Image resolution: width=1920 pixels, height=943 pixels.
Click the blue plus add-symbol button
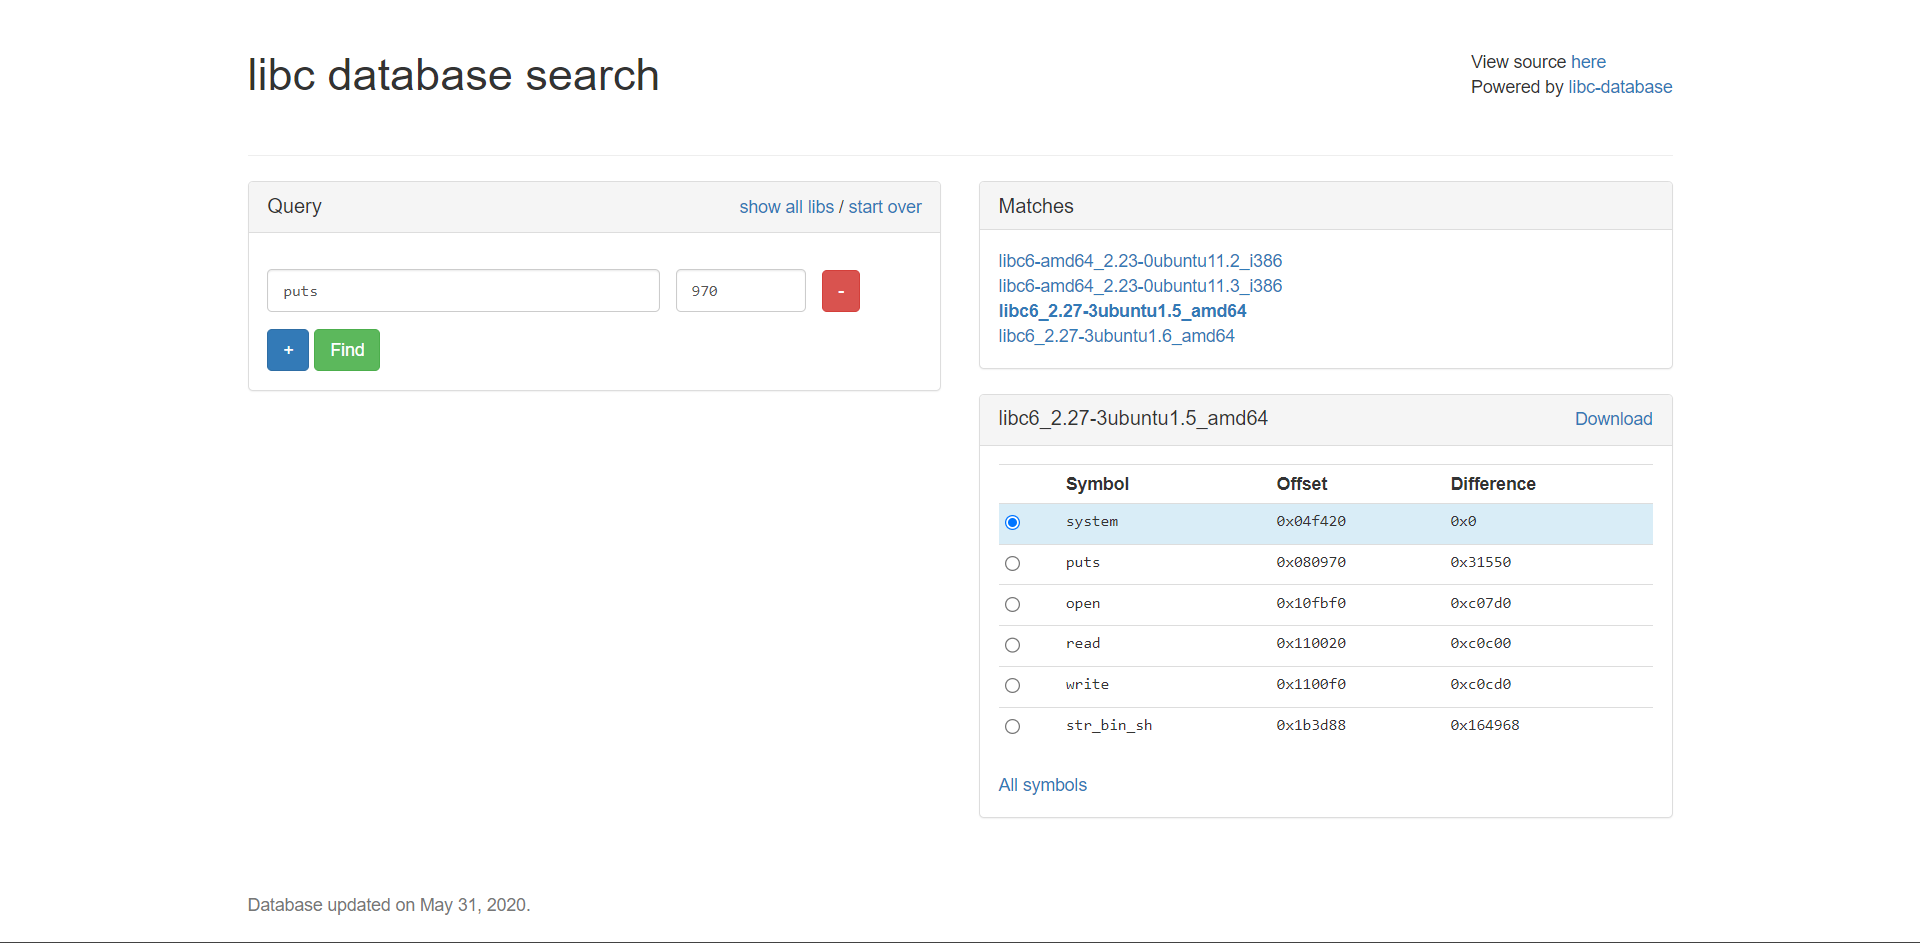click(287, 350)
